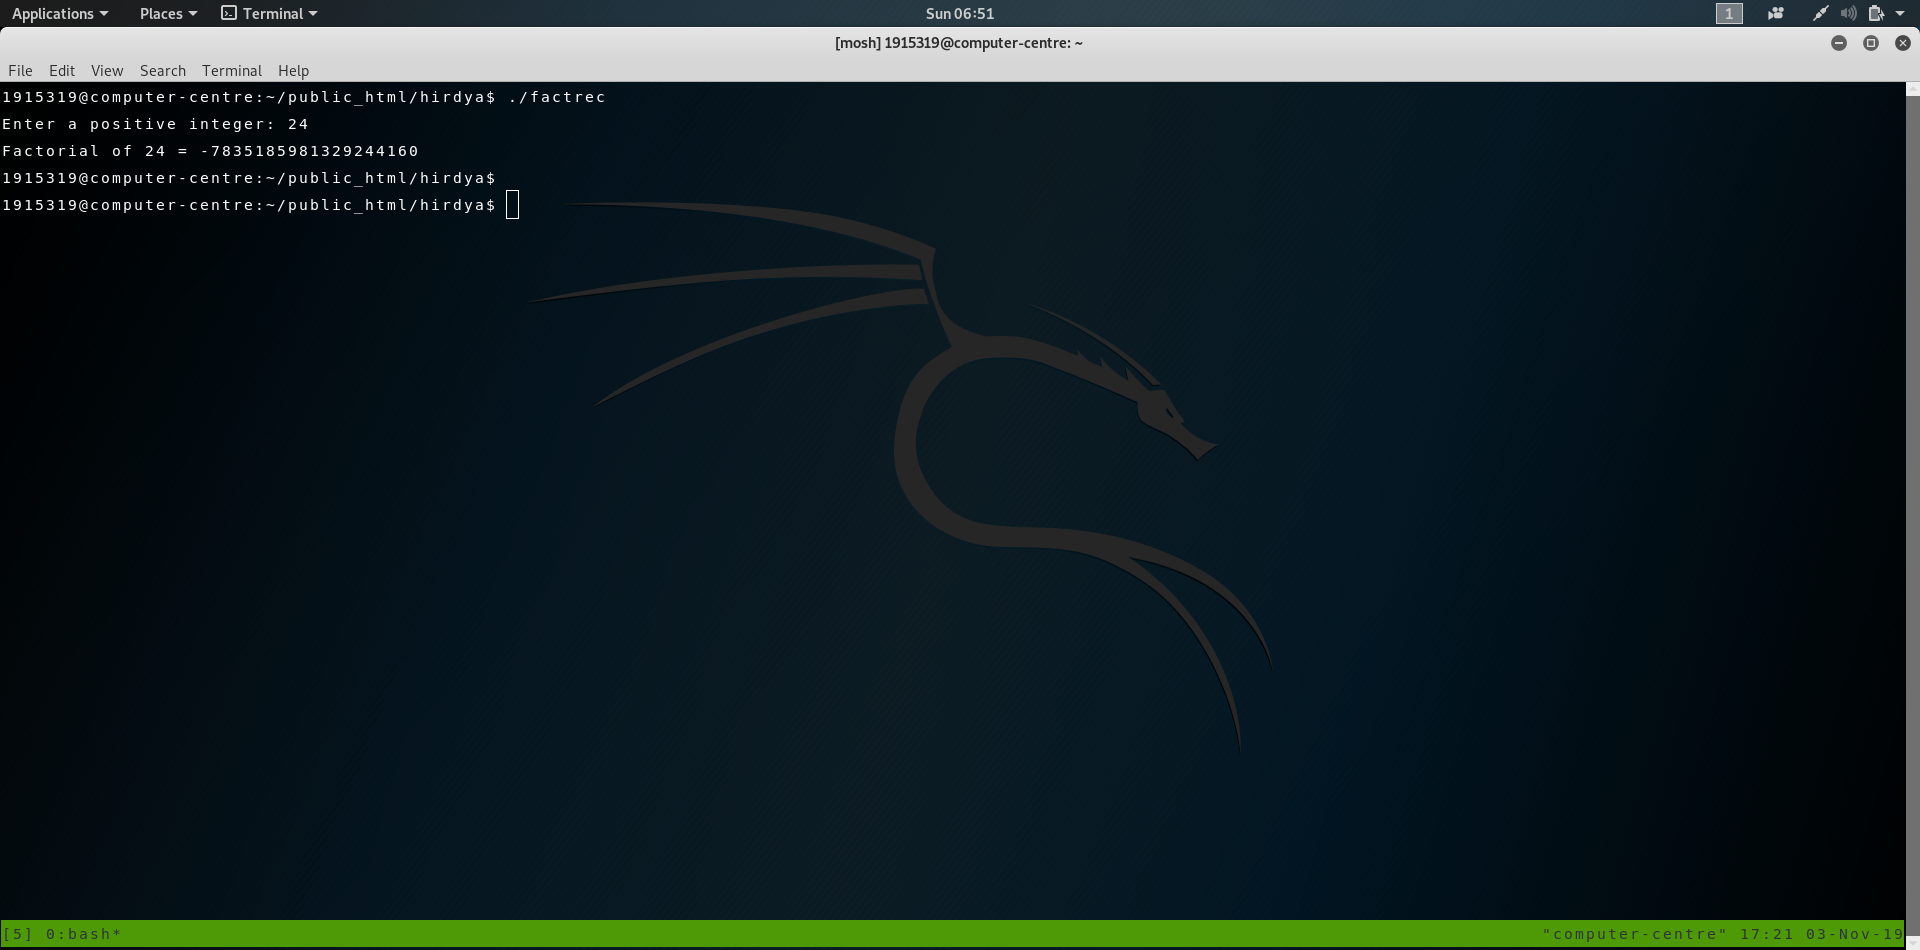Image resolution: width=1920 pixels, height=950 pixels.
Task: Minimize the terminal window
Action: [1839, 43]
